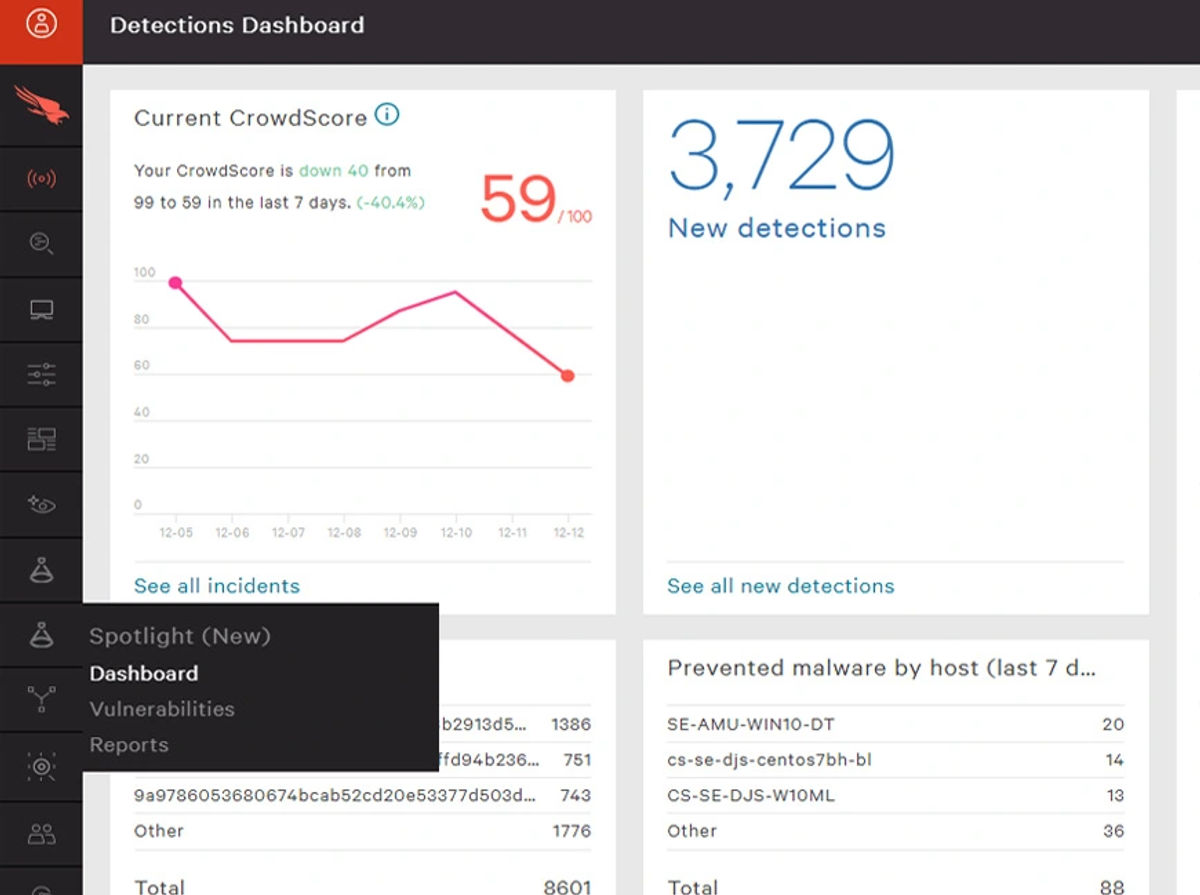
Task: Open the network graph icon in sidebar
Action: pyautogui.click(x=41, y=699)
